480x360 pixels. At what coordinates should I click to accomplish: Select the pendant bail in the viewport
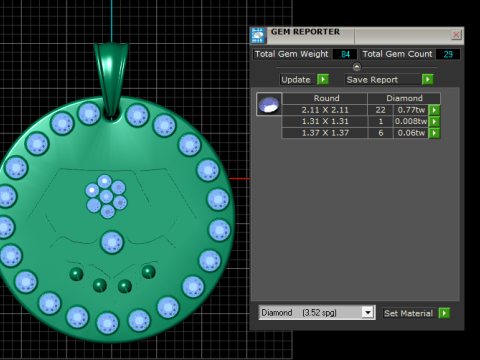tap(111, 79)
